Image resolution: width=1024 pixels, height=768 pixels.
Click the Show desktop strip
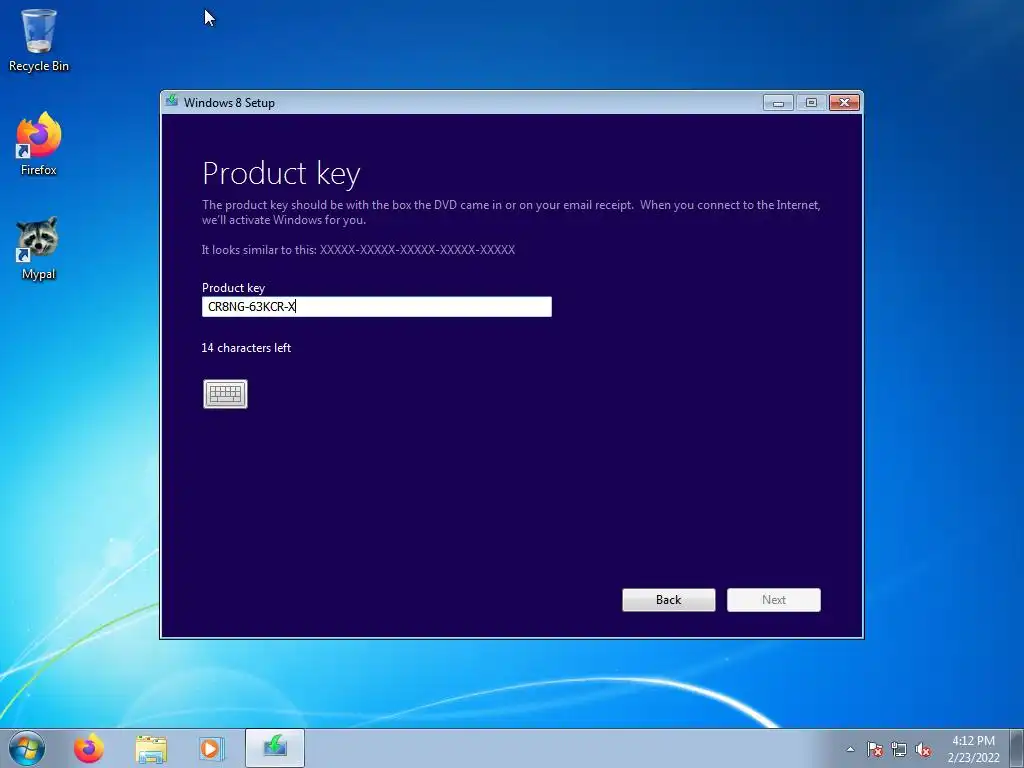1017,748
